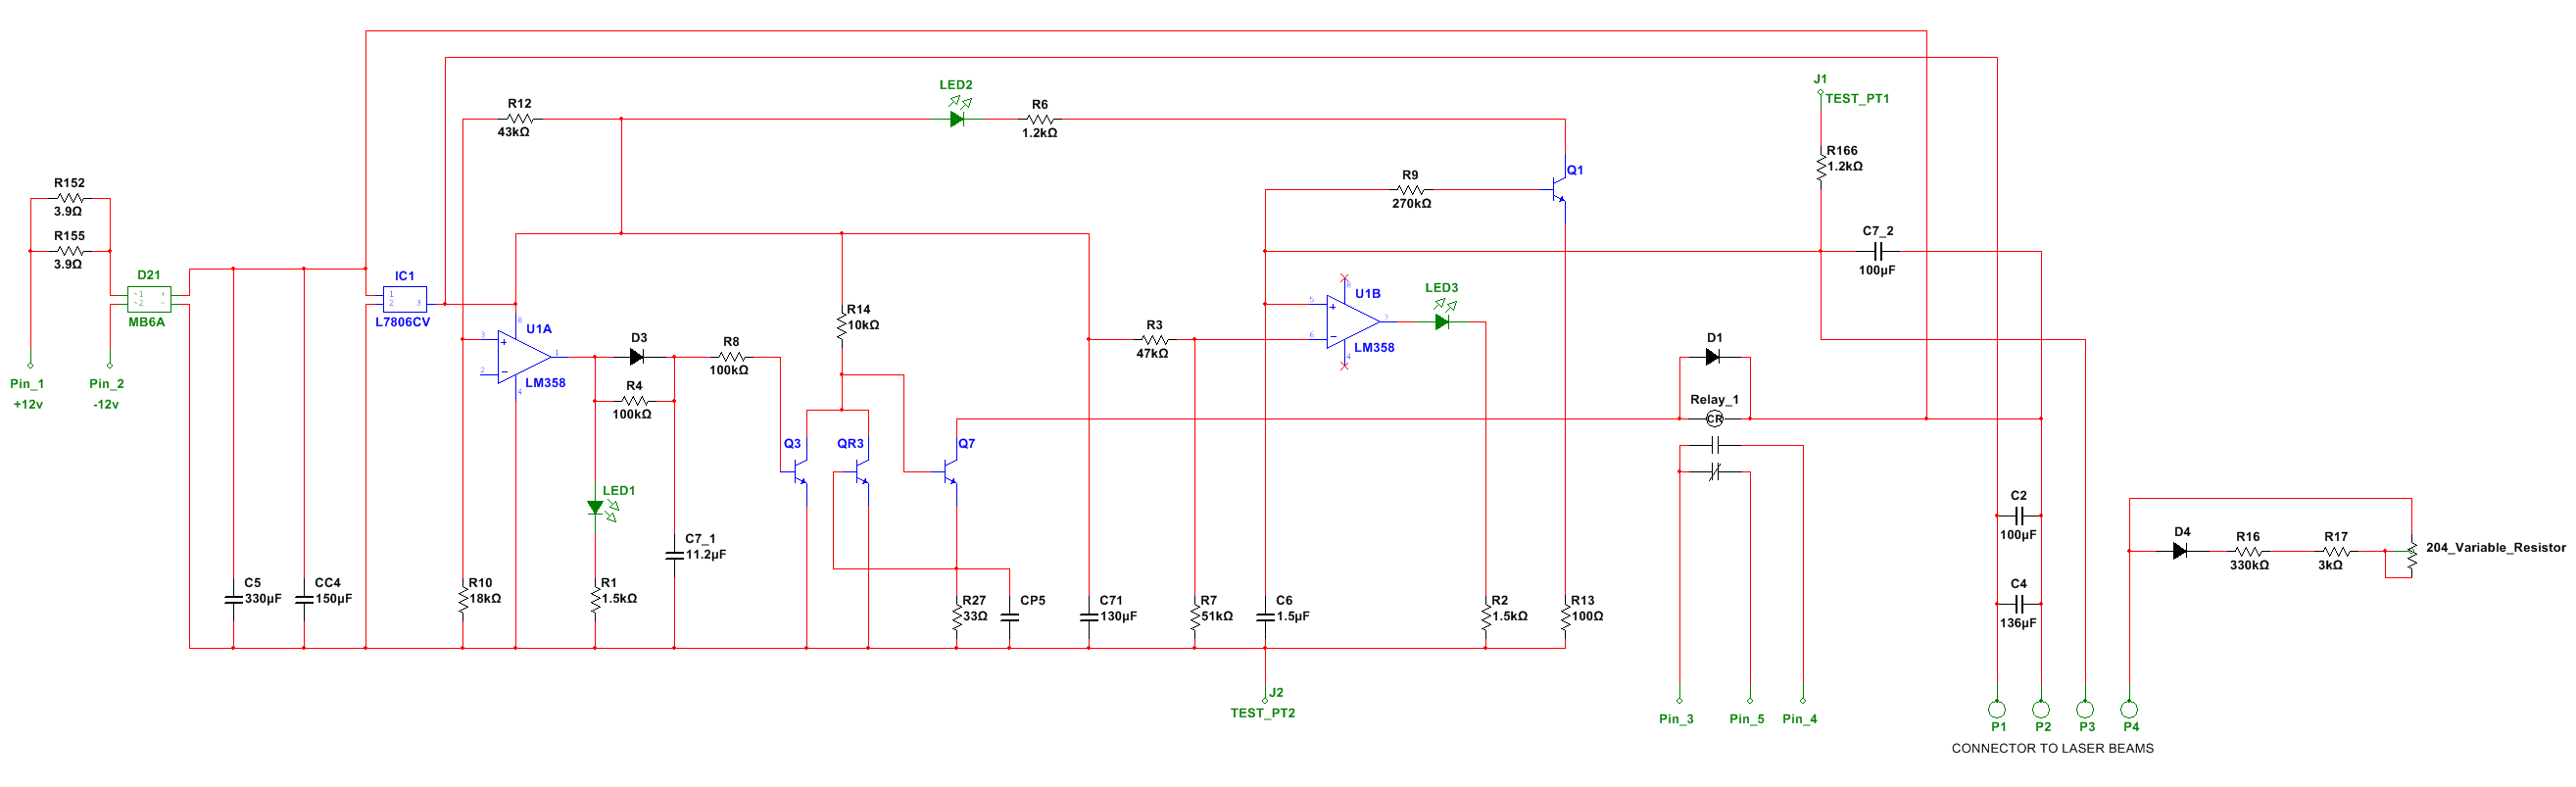
Task: Click resistor R12 zigzag symbol
Action: 519,118
